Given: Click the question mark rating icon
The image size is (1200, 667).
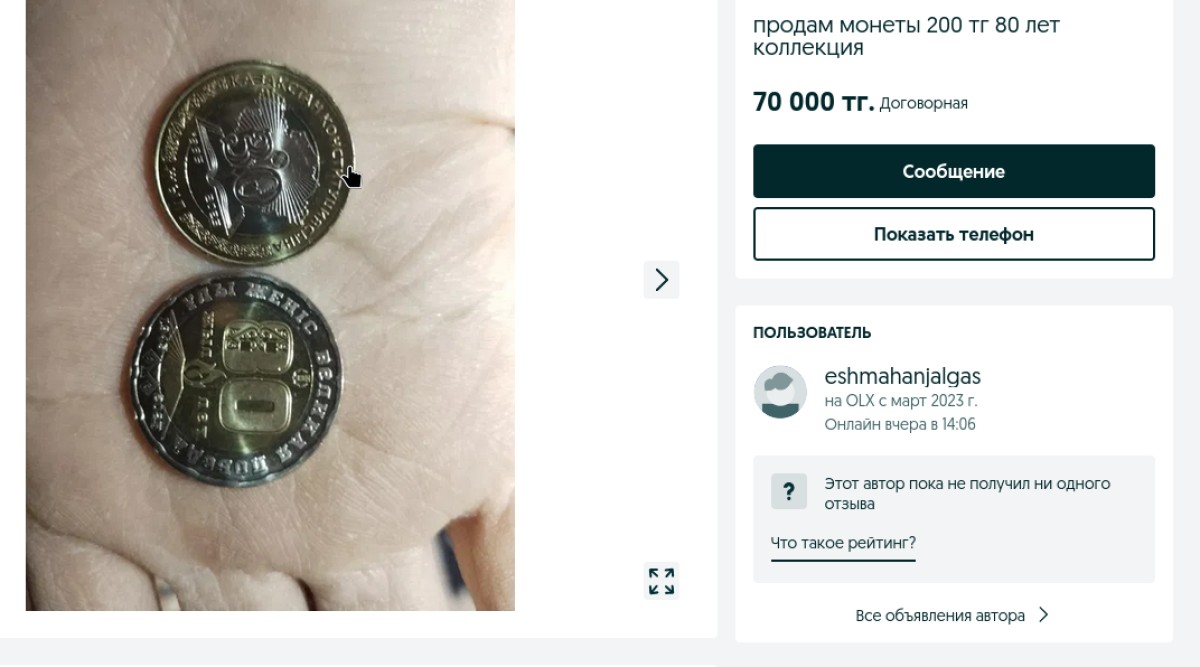Looking at the screenshot, I should (x=788, y=491).
